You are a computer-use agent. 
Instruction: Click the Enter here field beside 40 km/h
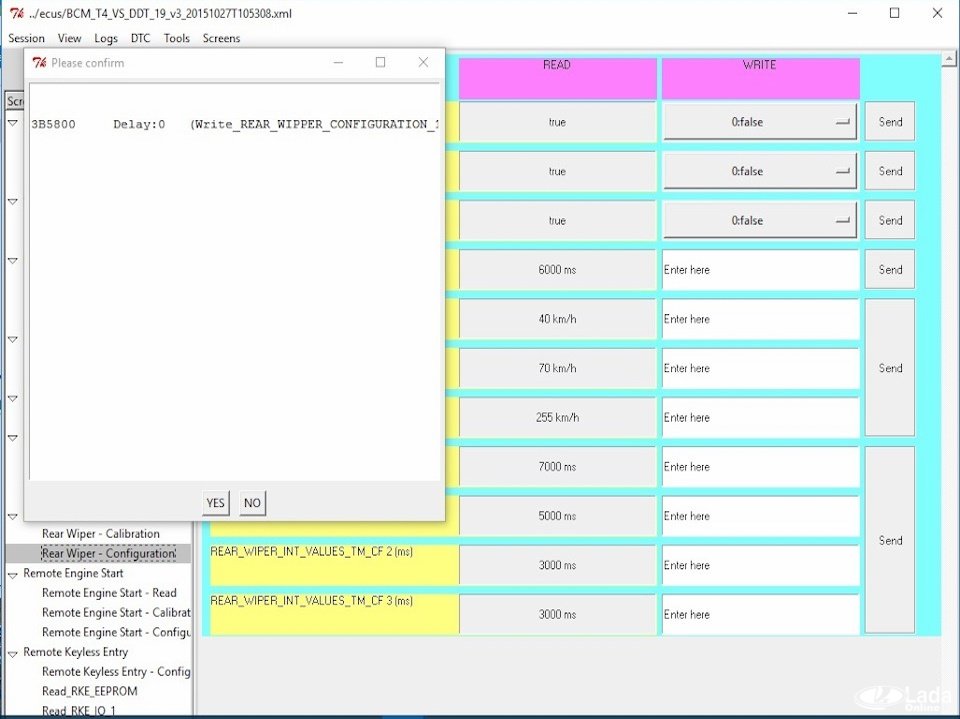760,319
